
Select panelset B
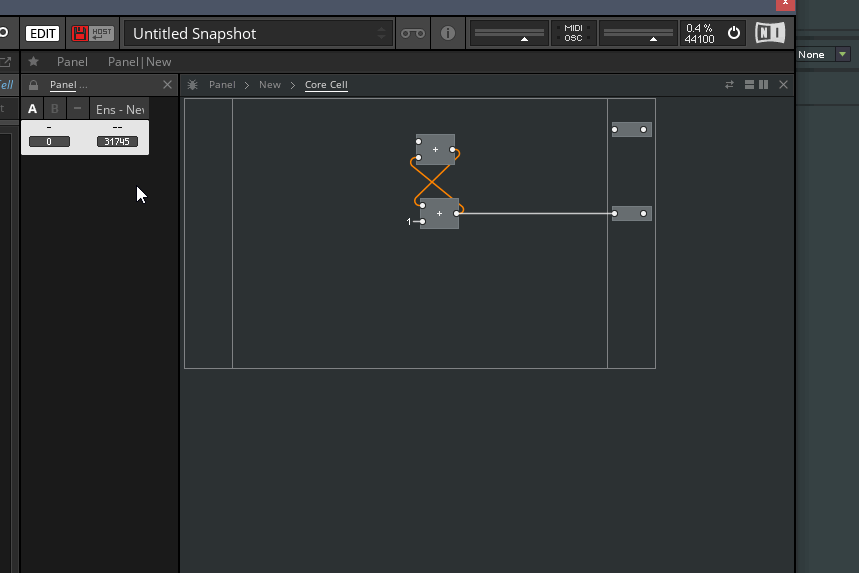click(55, 109)
